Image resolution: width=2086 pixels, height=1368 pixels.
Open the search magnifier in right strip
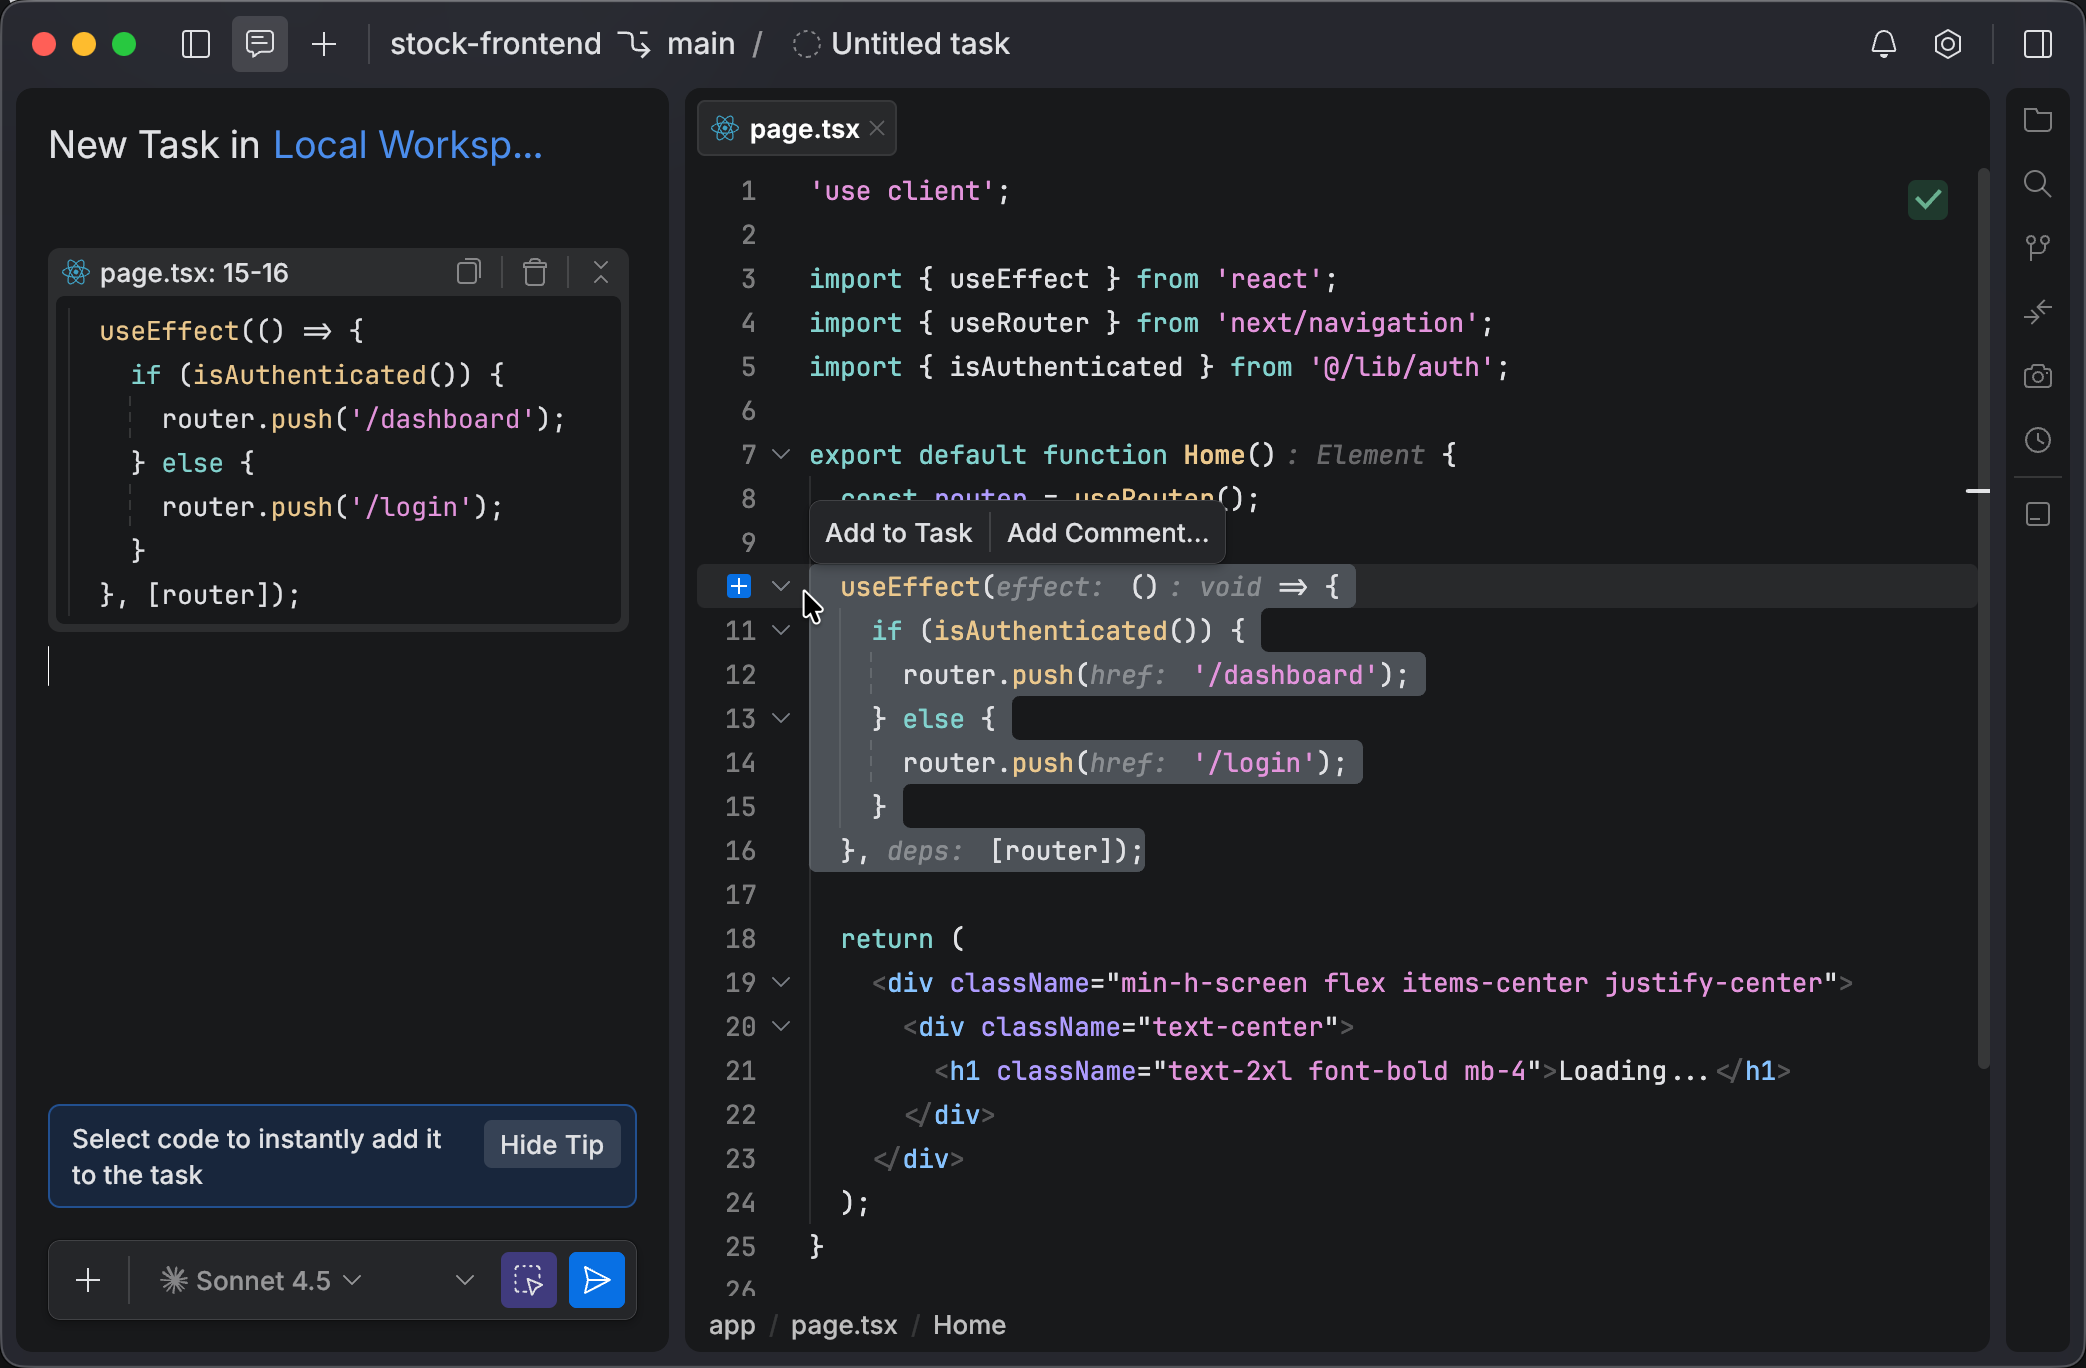tap(2038, 184)
